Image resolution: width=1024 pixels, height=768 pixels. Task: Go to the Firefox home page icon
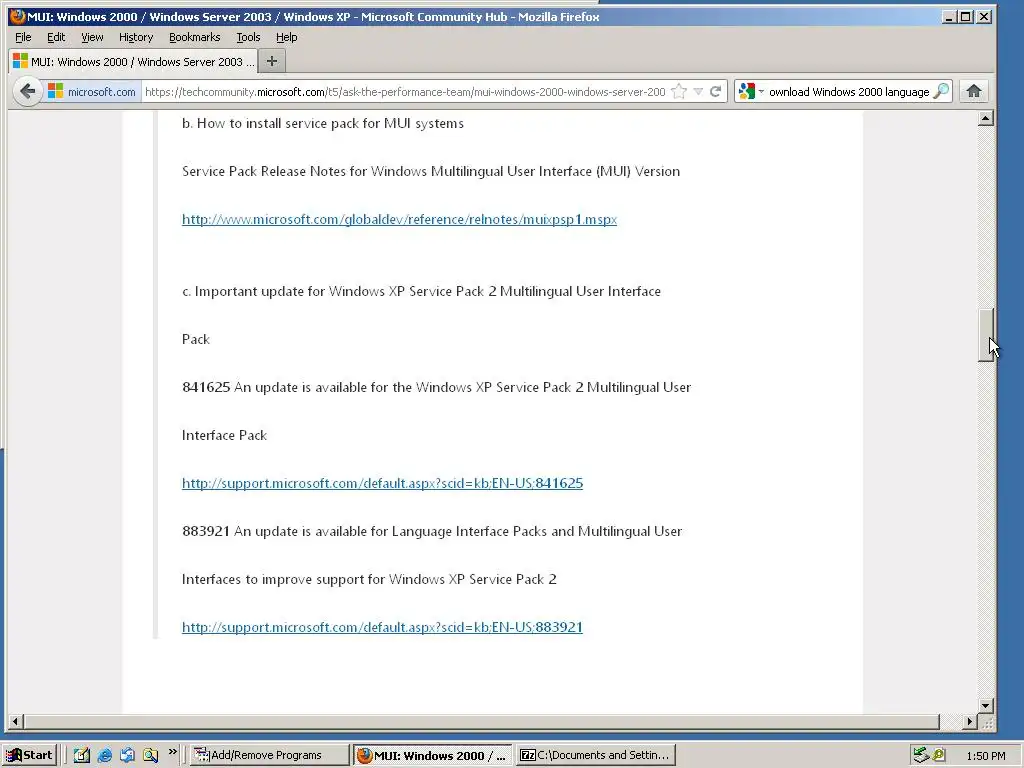[x=974, y=91]
